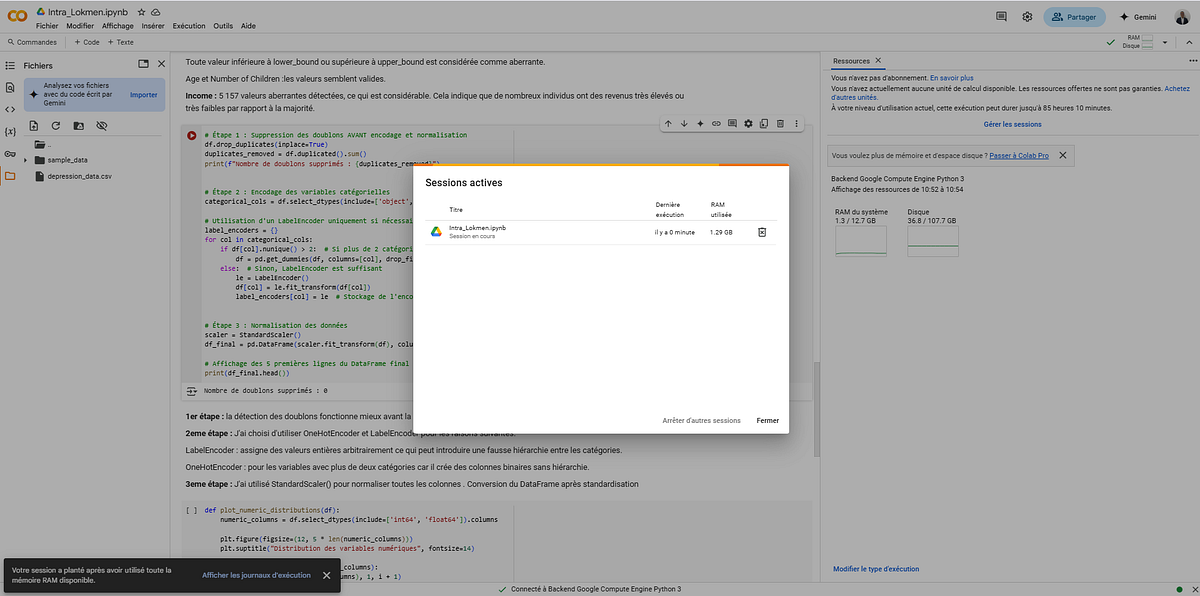The height and width of the screenshot is (596, 1200).
Task: Open the Commandes palette
Action: (32, 42)
